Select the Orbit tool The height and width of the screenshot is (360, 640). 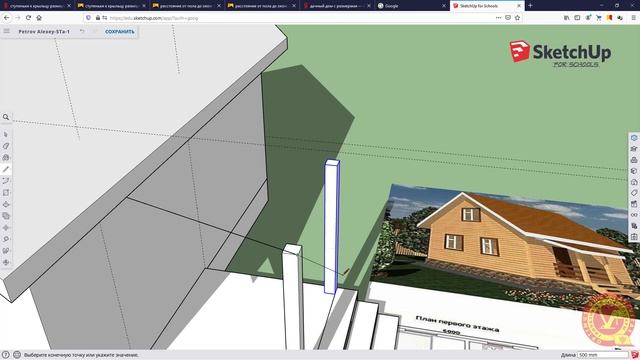(x=6, y=262)
